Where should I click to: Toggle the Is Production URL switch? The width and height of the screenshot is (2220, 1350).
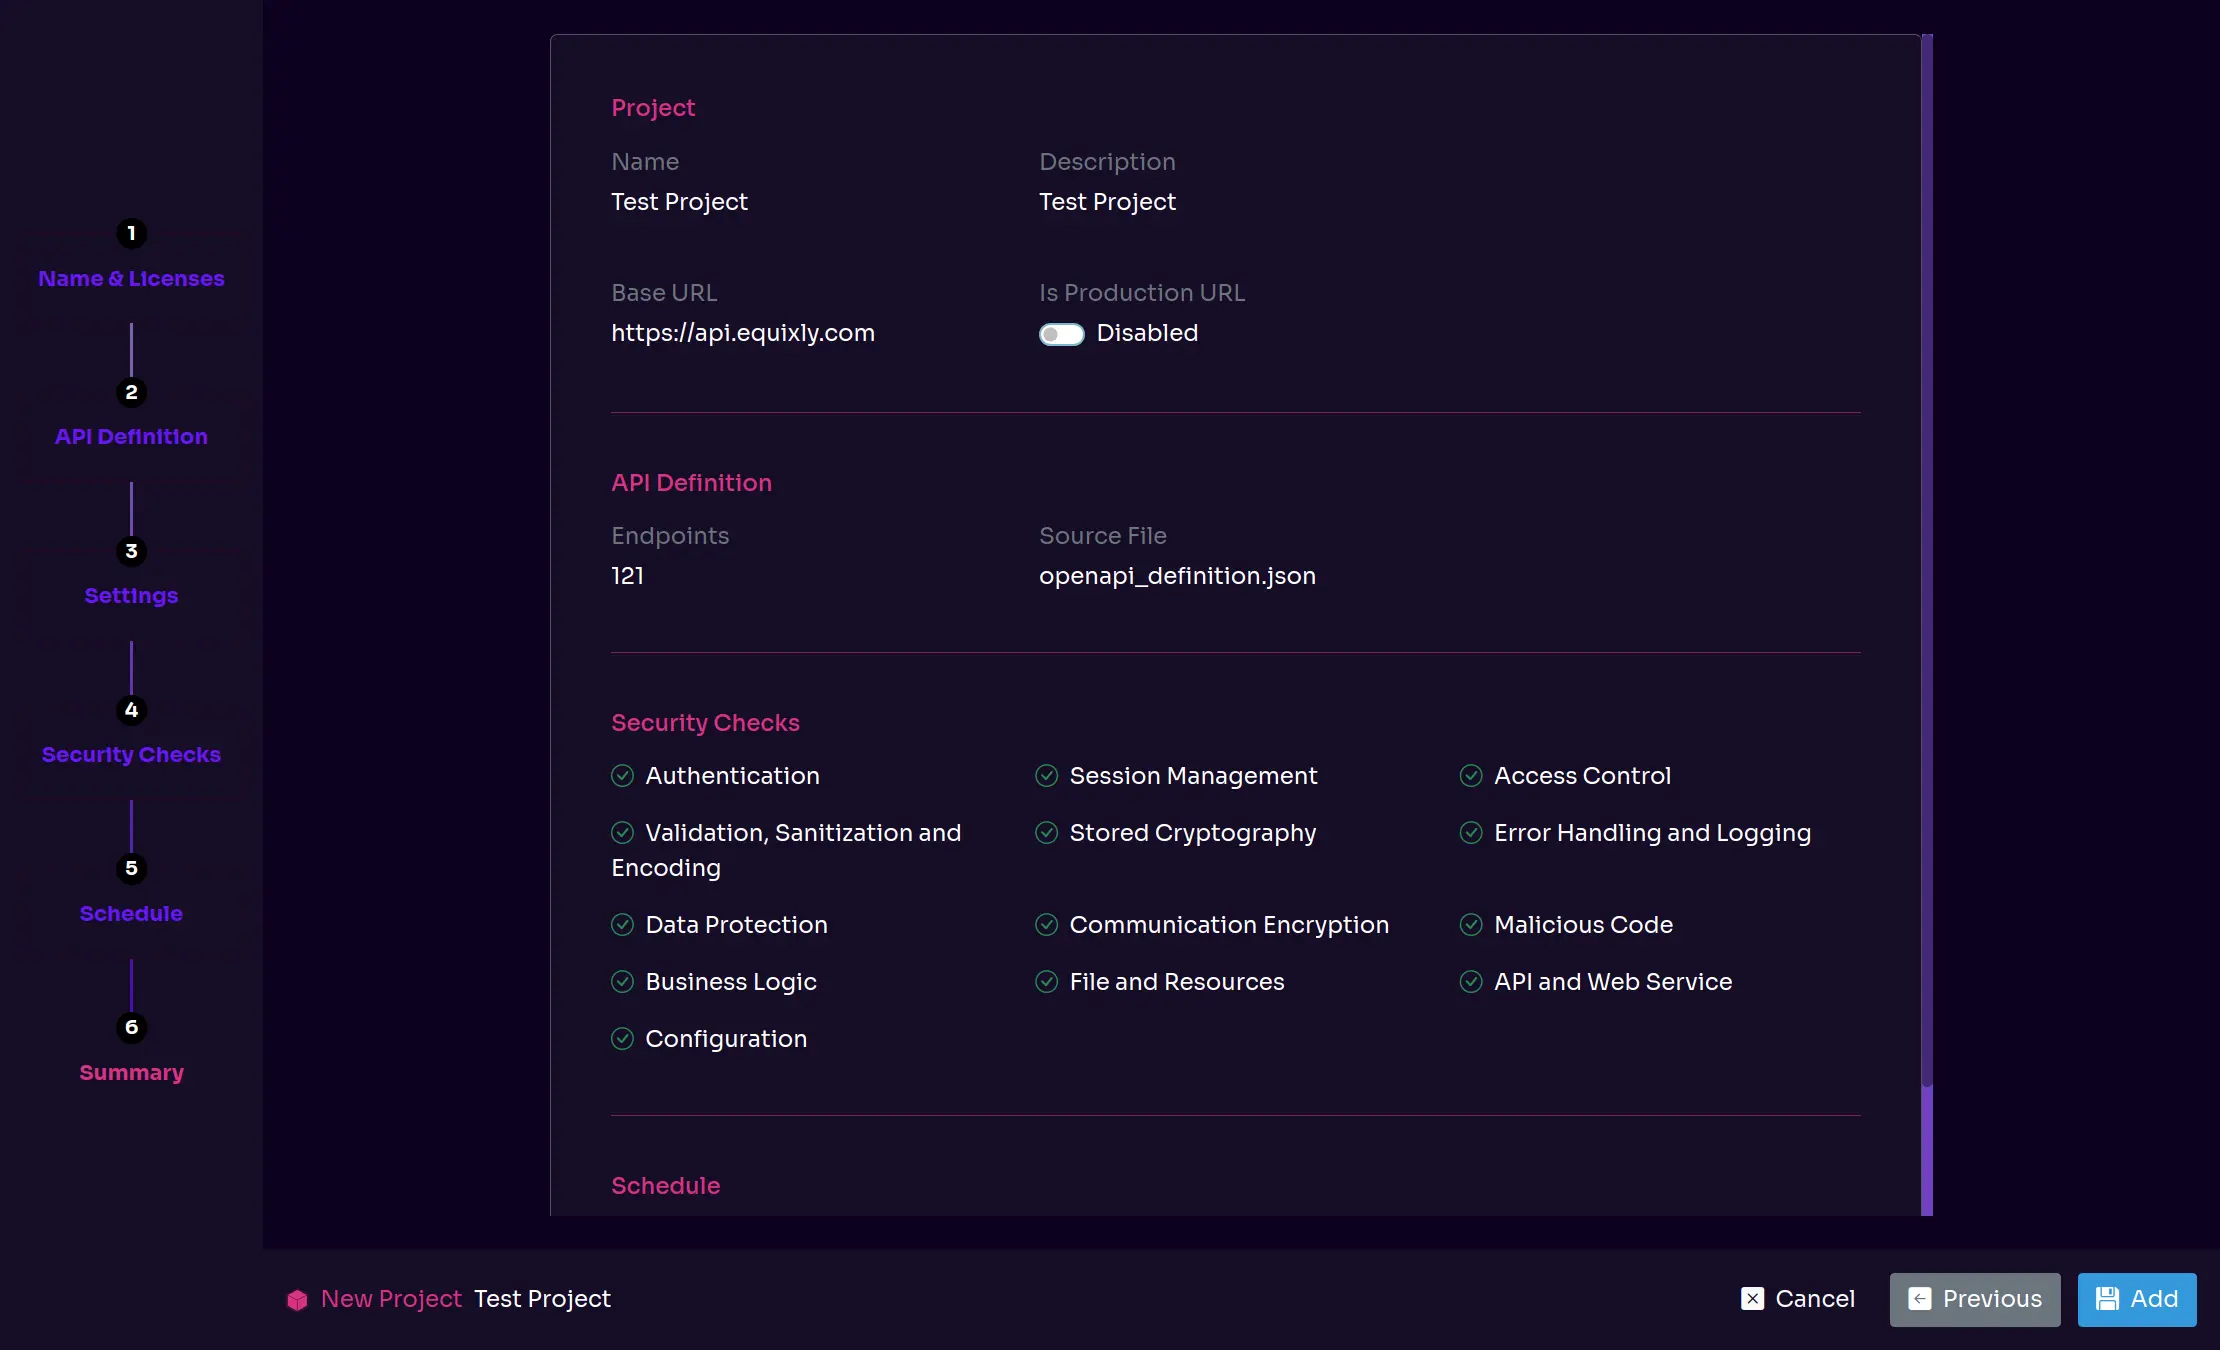coord(1061,334)
